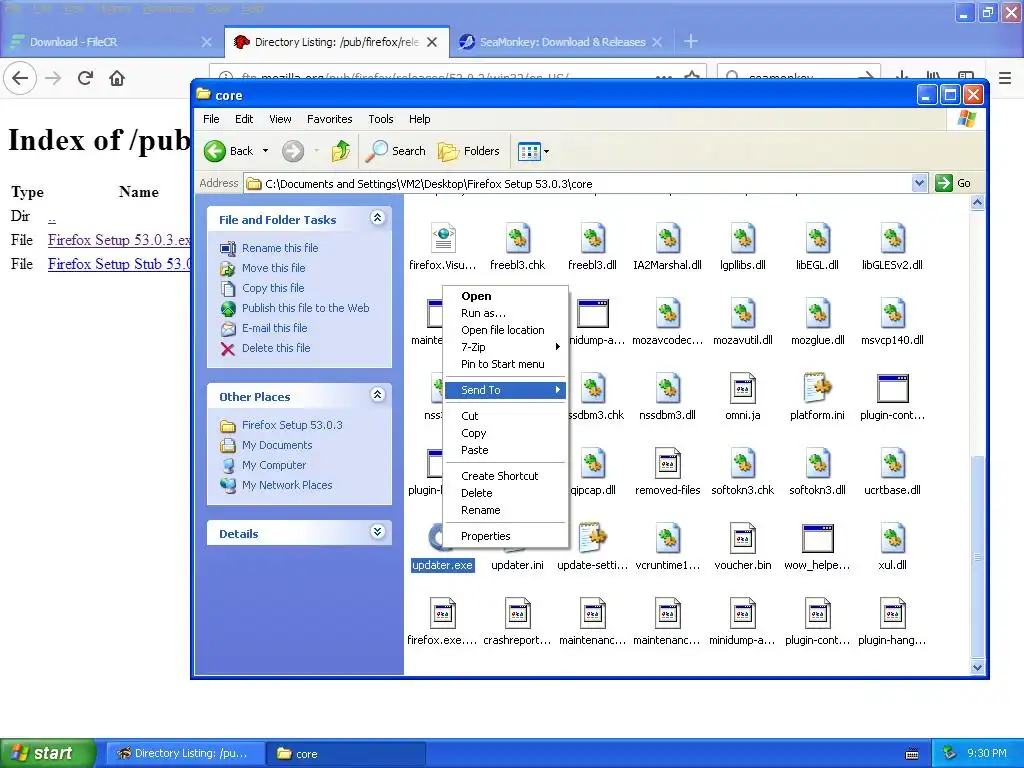Viewport: 1024px width, 768px height.
Task: Open My Documents from Other Places
Action: pyautogui.click(x=277, y=445)
